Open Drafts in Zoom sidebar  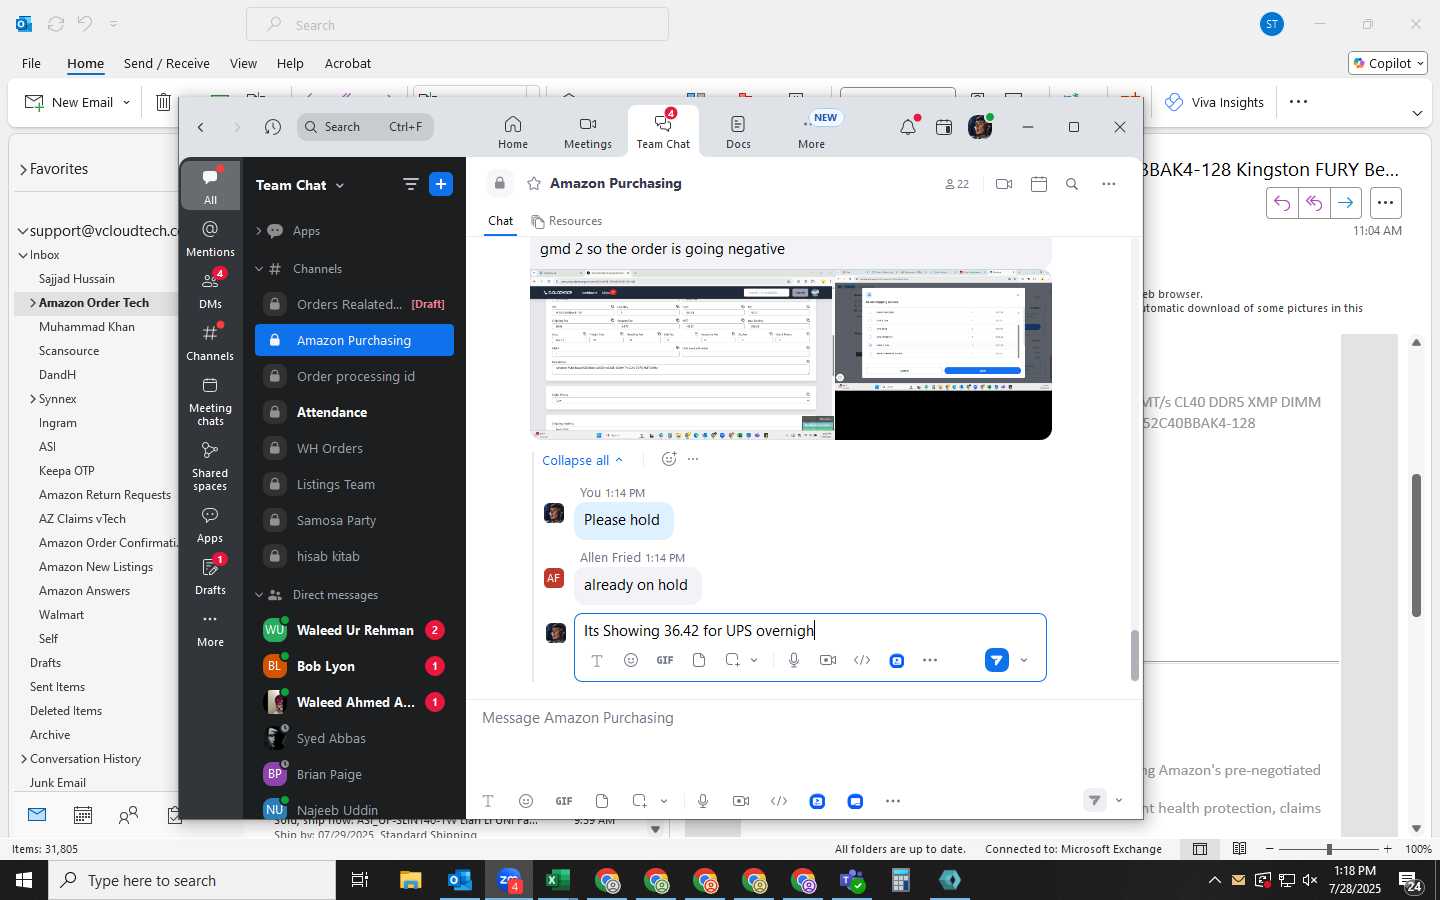tap(210, 576)
